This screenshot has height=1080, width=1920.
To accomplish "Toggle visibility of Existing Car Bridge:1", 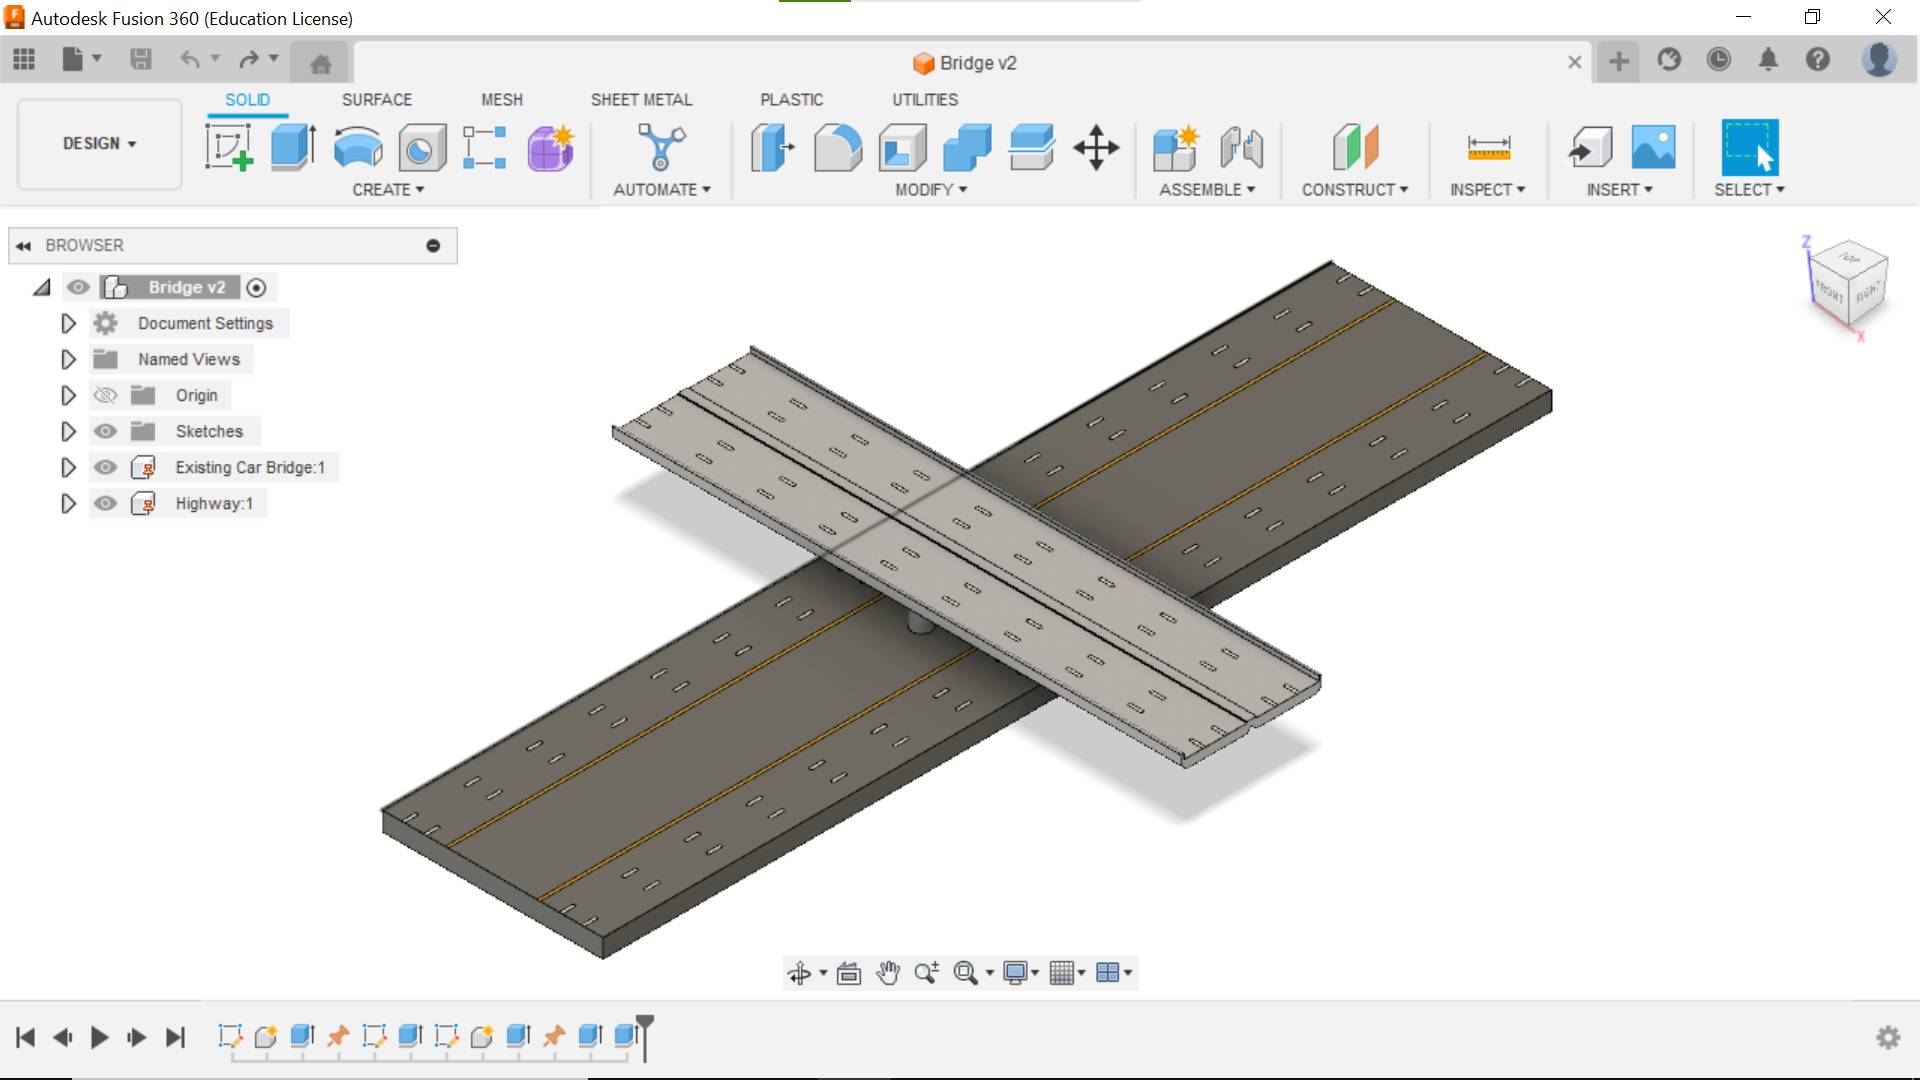I will pos(105,467).
